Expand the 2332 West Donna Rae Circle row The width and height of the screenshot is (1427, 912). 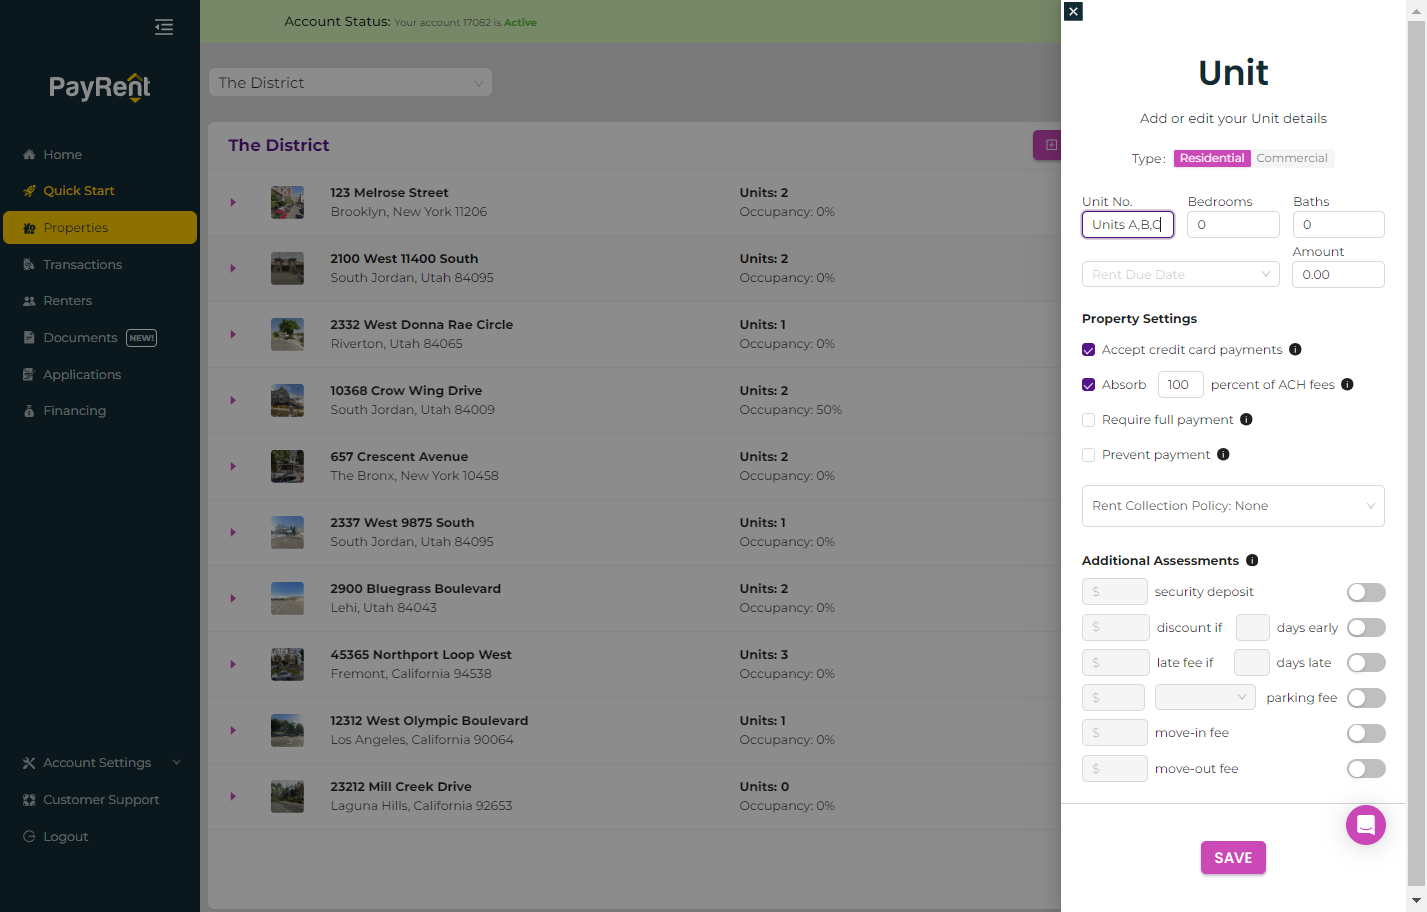tap(233, 335)
